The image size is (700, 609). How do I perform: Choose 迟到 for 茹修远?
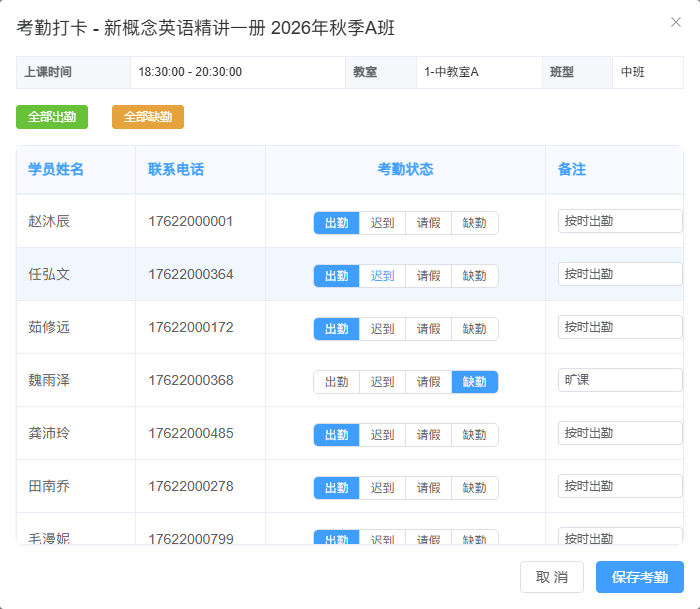(383, 329)
